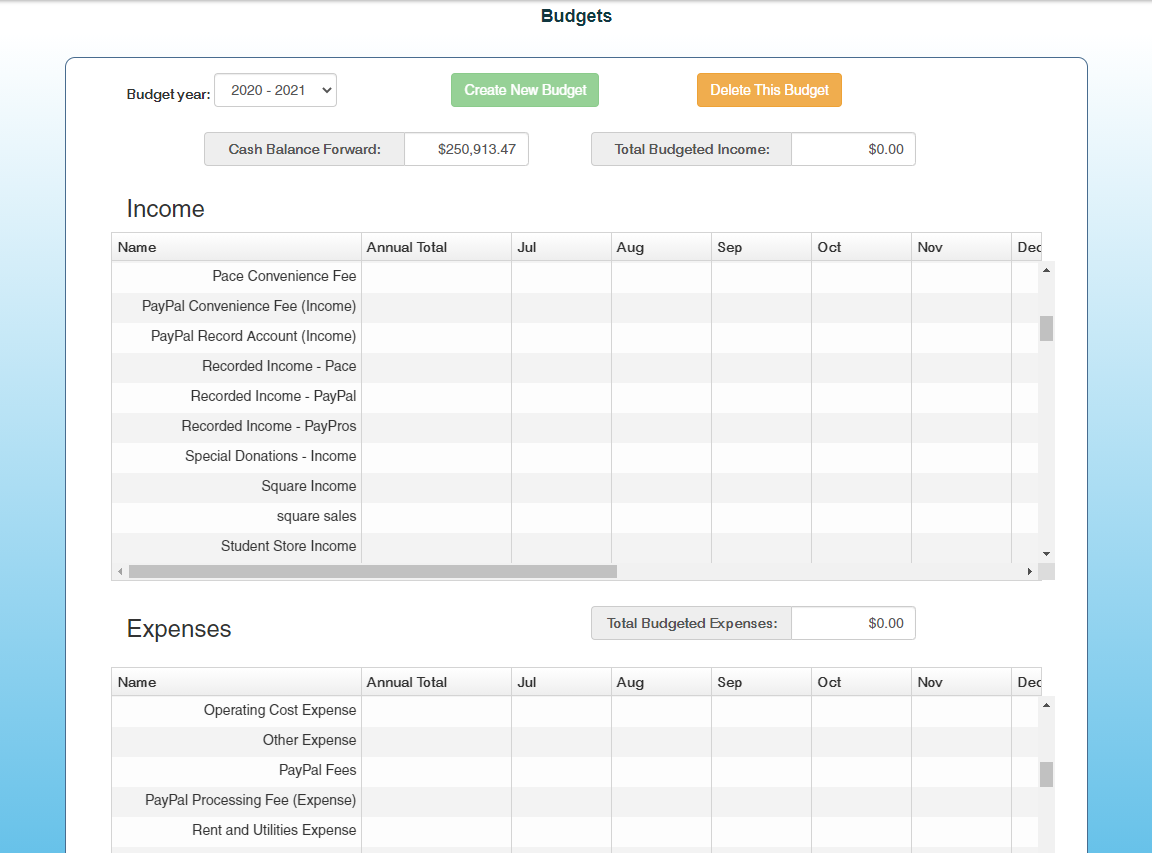Select Annual Total cell for Square Income
The image size is (1152, 853).
point(436,486)
